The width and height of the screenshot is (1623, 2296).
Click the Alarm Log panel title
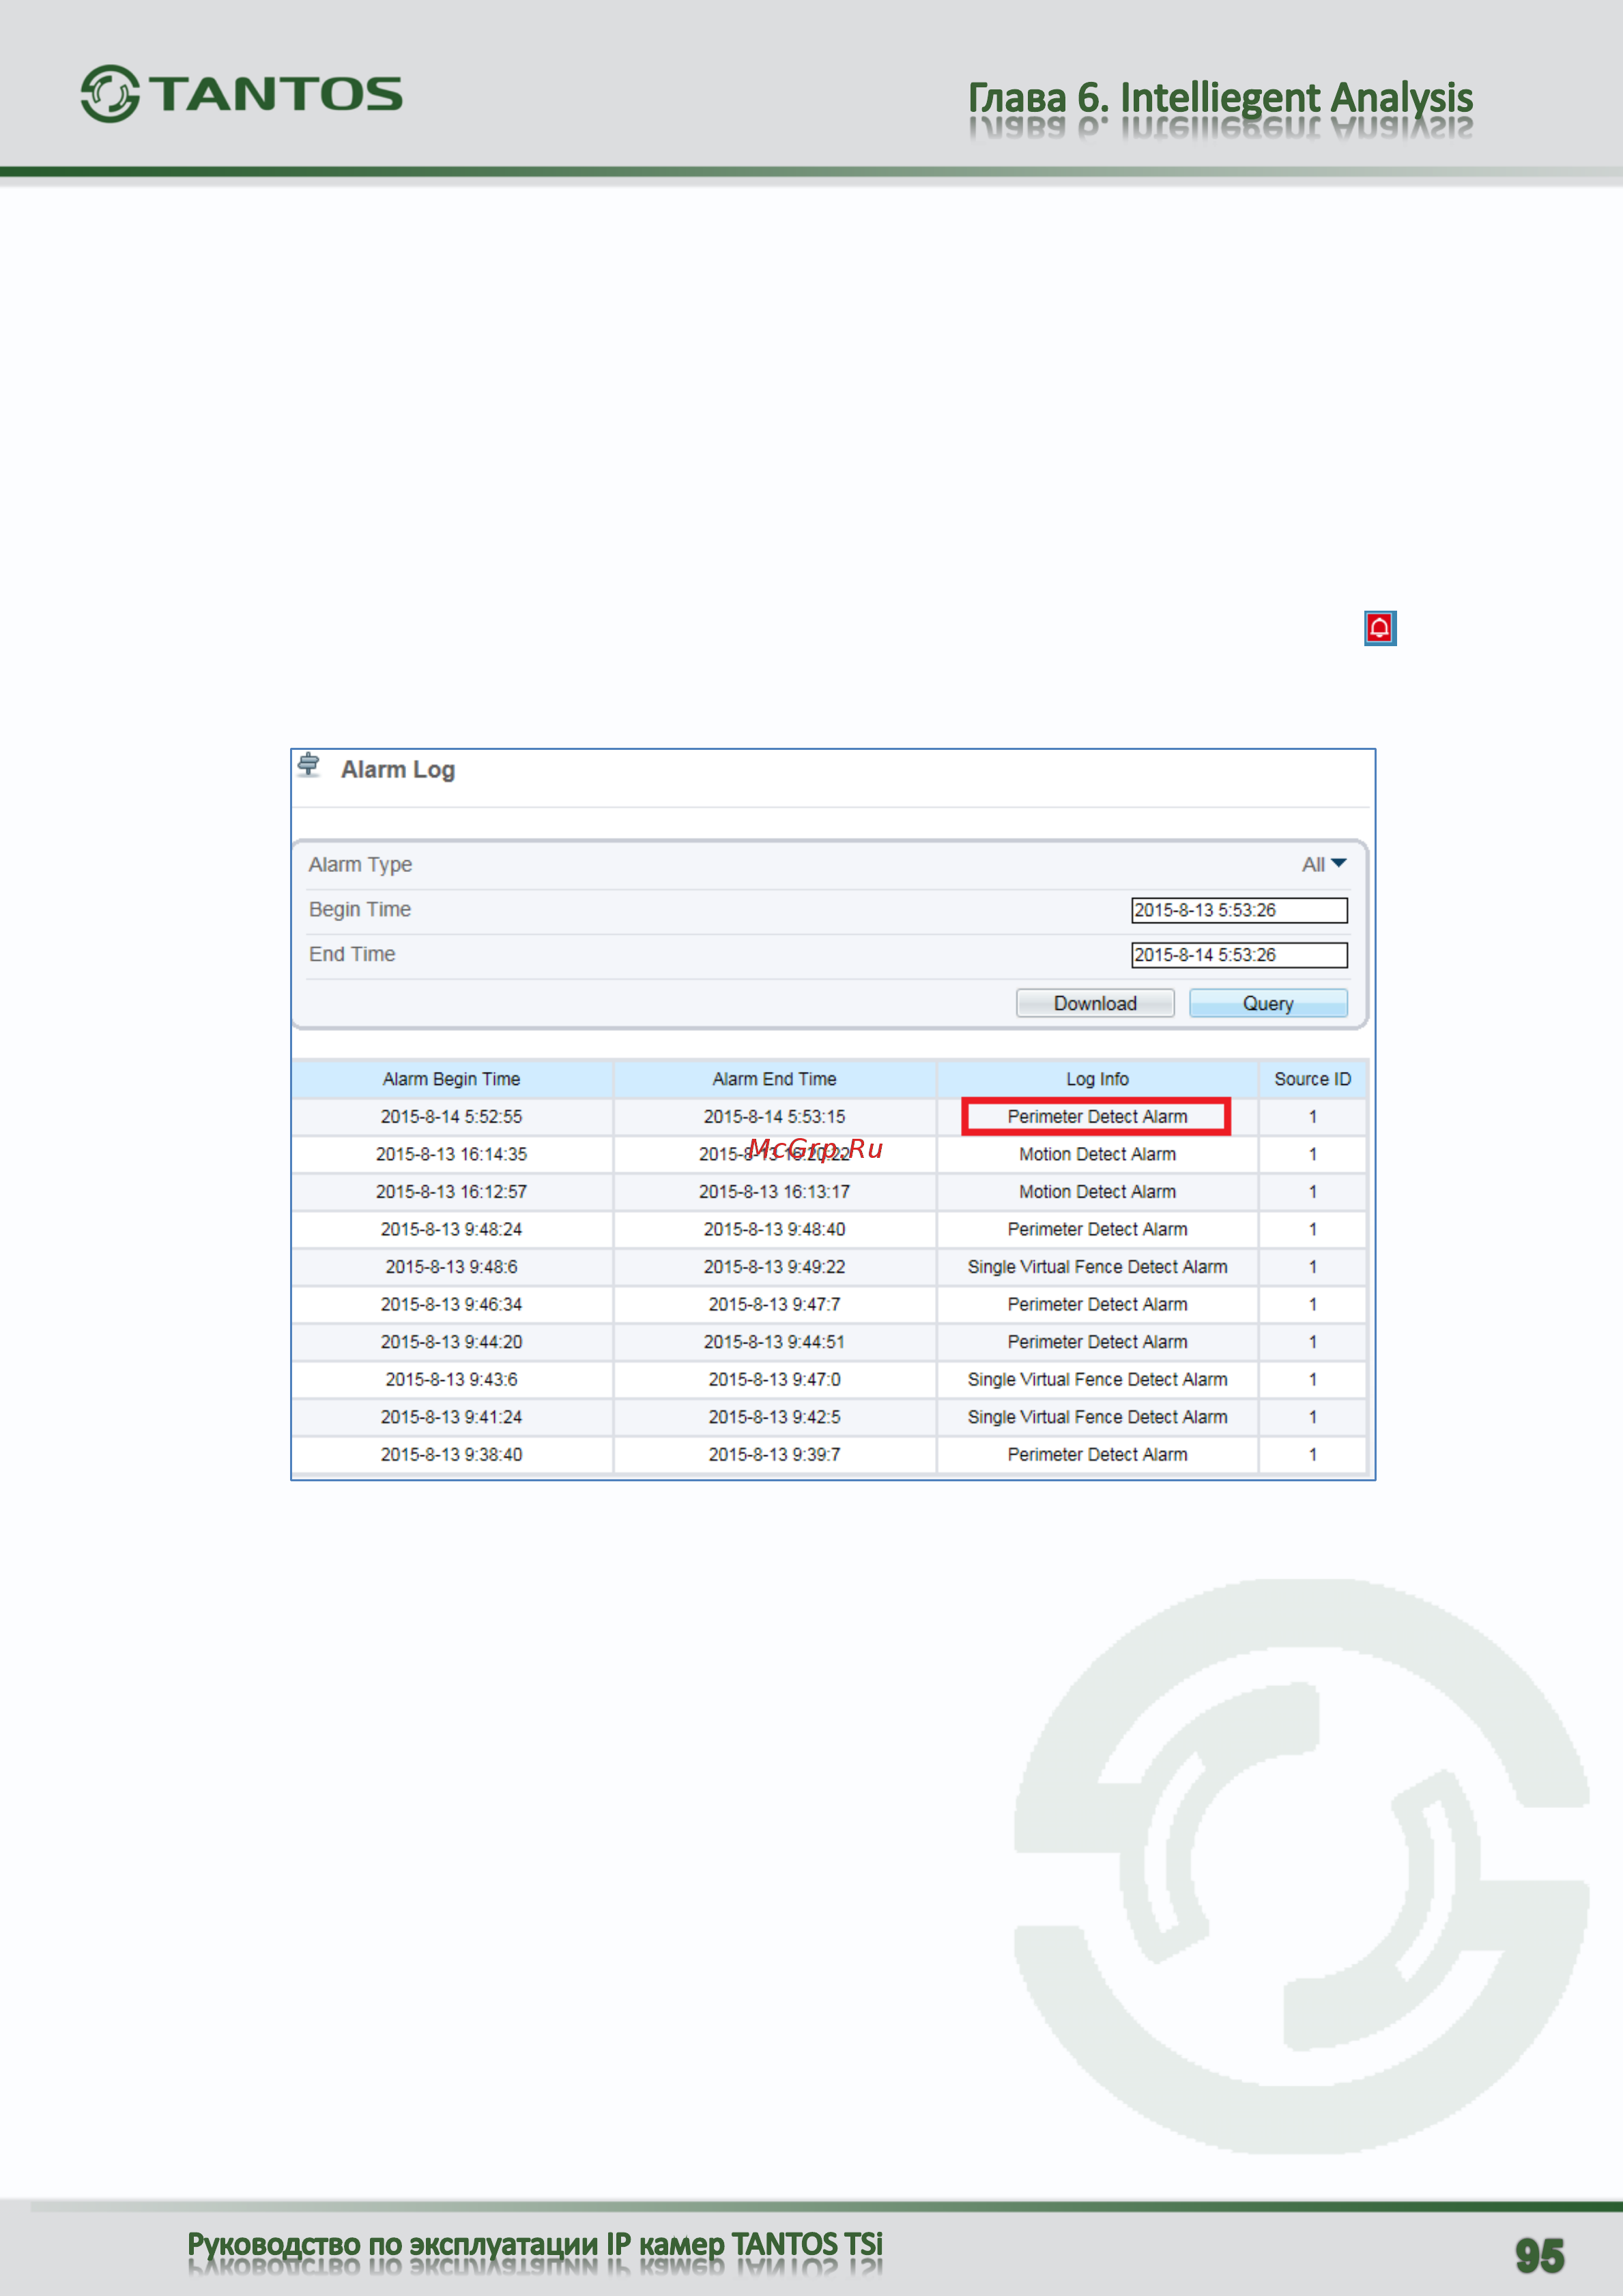tap(398, 770)
